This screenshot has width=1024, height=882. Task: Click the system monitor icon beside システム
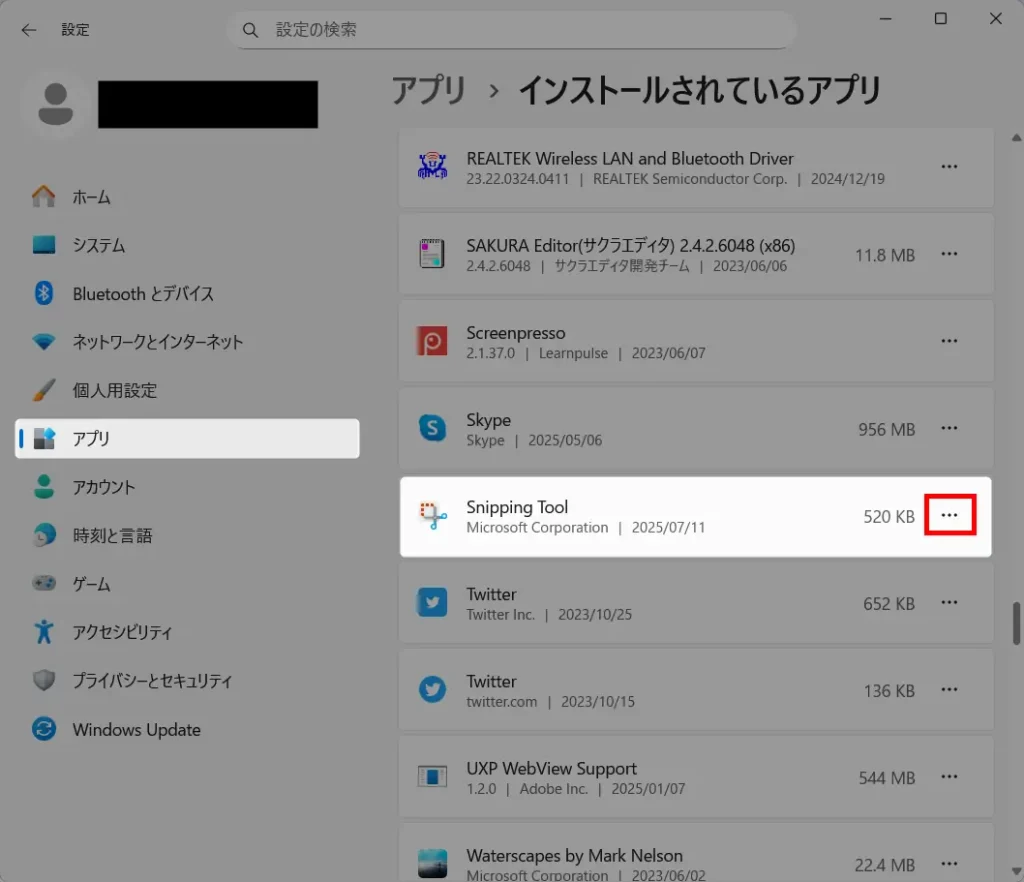tap(44, 245)
